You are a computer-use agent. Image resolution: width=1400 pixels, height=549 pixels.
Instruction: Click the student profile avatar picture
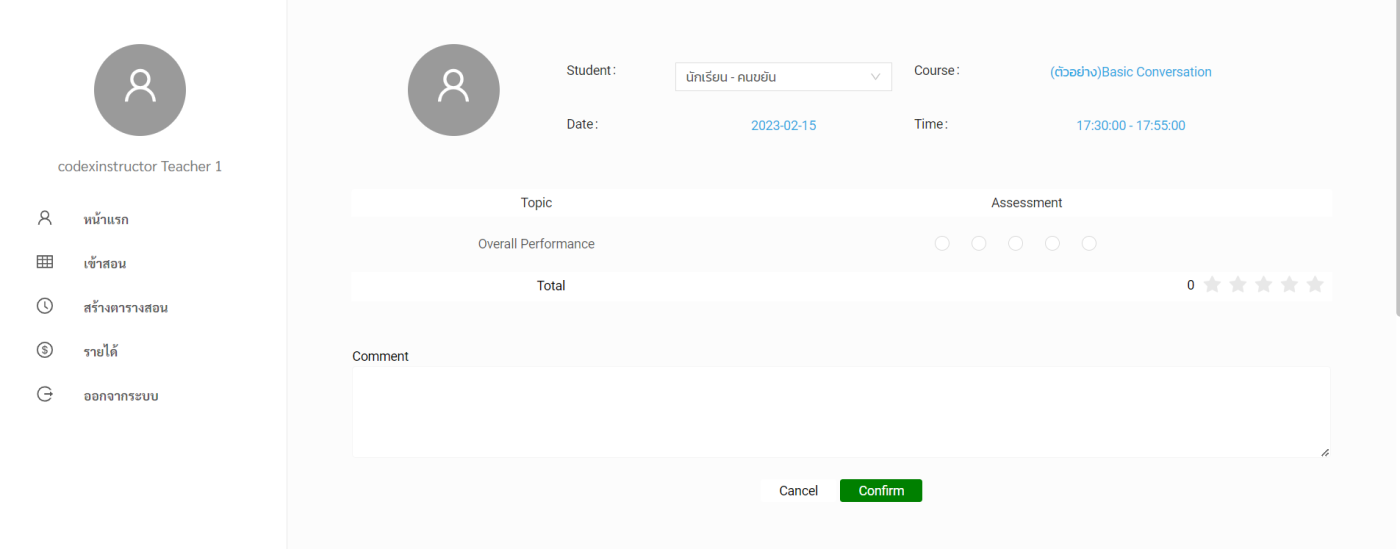click(453, 90)
